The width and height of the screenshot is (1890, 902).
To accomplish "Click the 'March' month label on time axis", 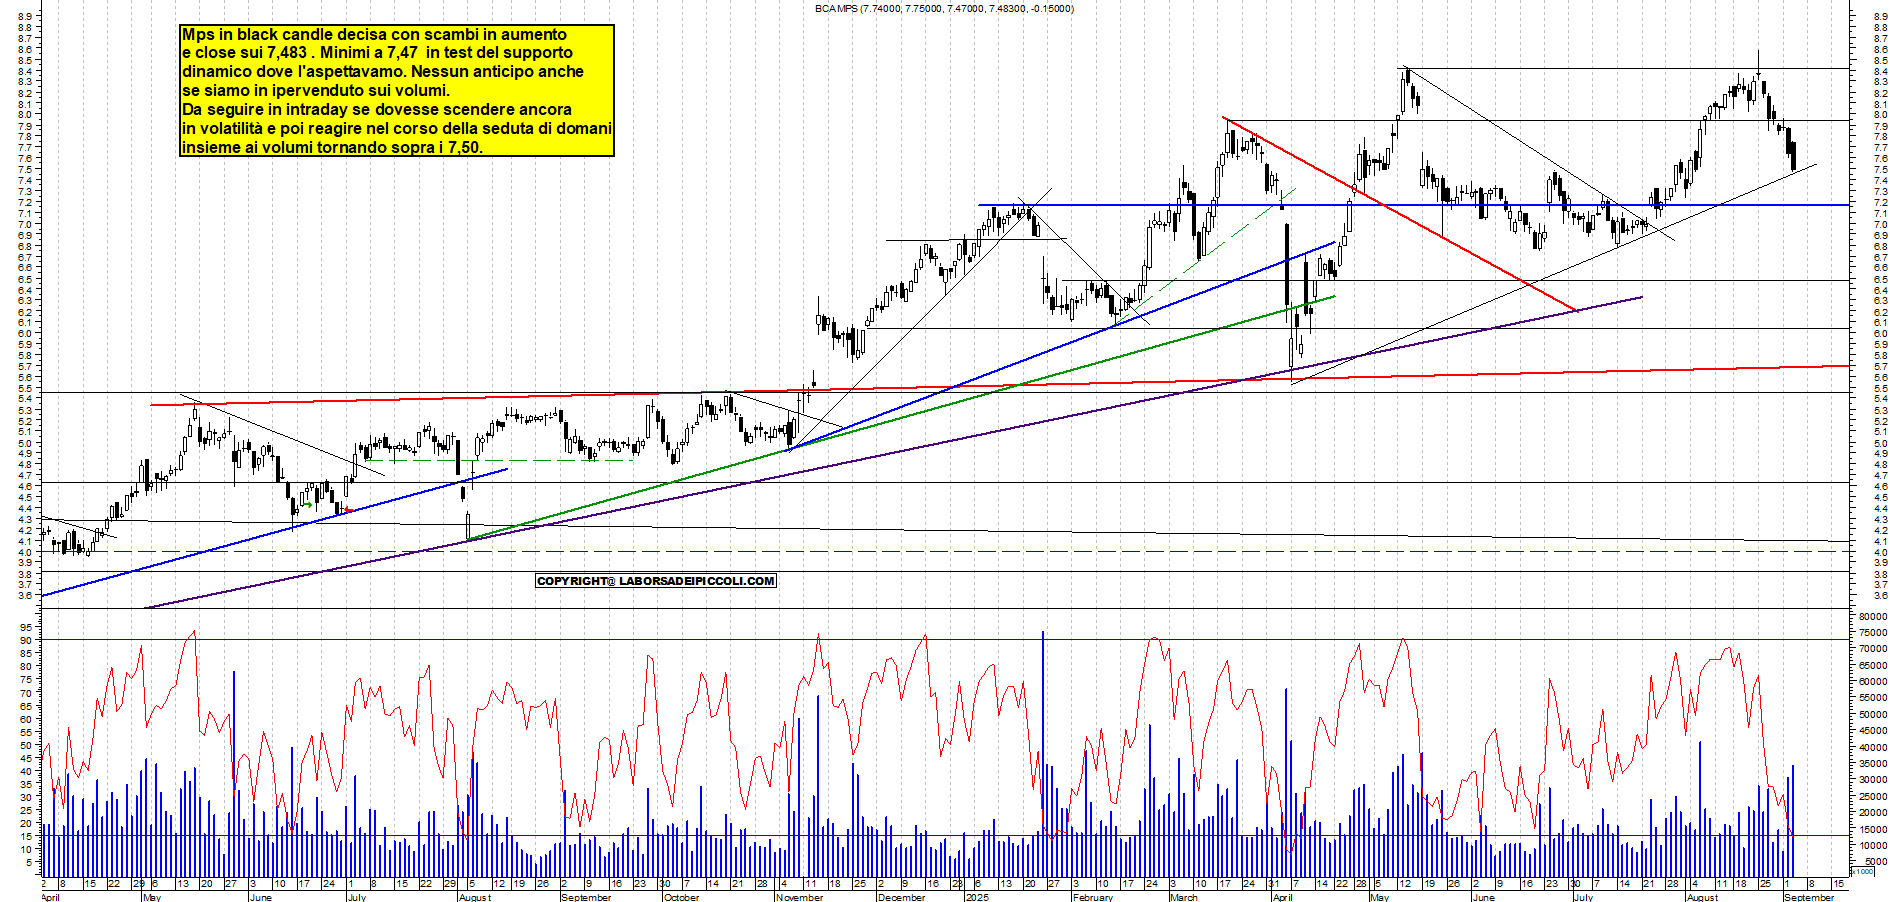I will point(1183,897).
